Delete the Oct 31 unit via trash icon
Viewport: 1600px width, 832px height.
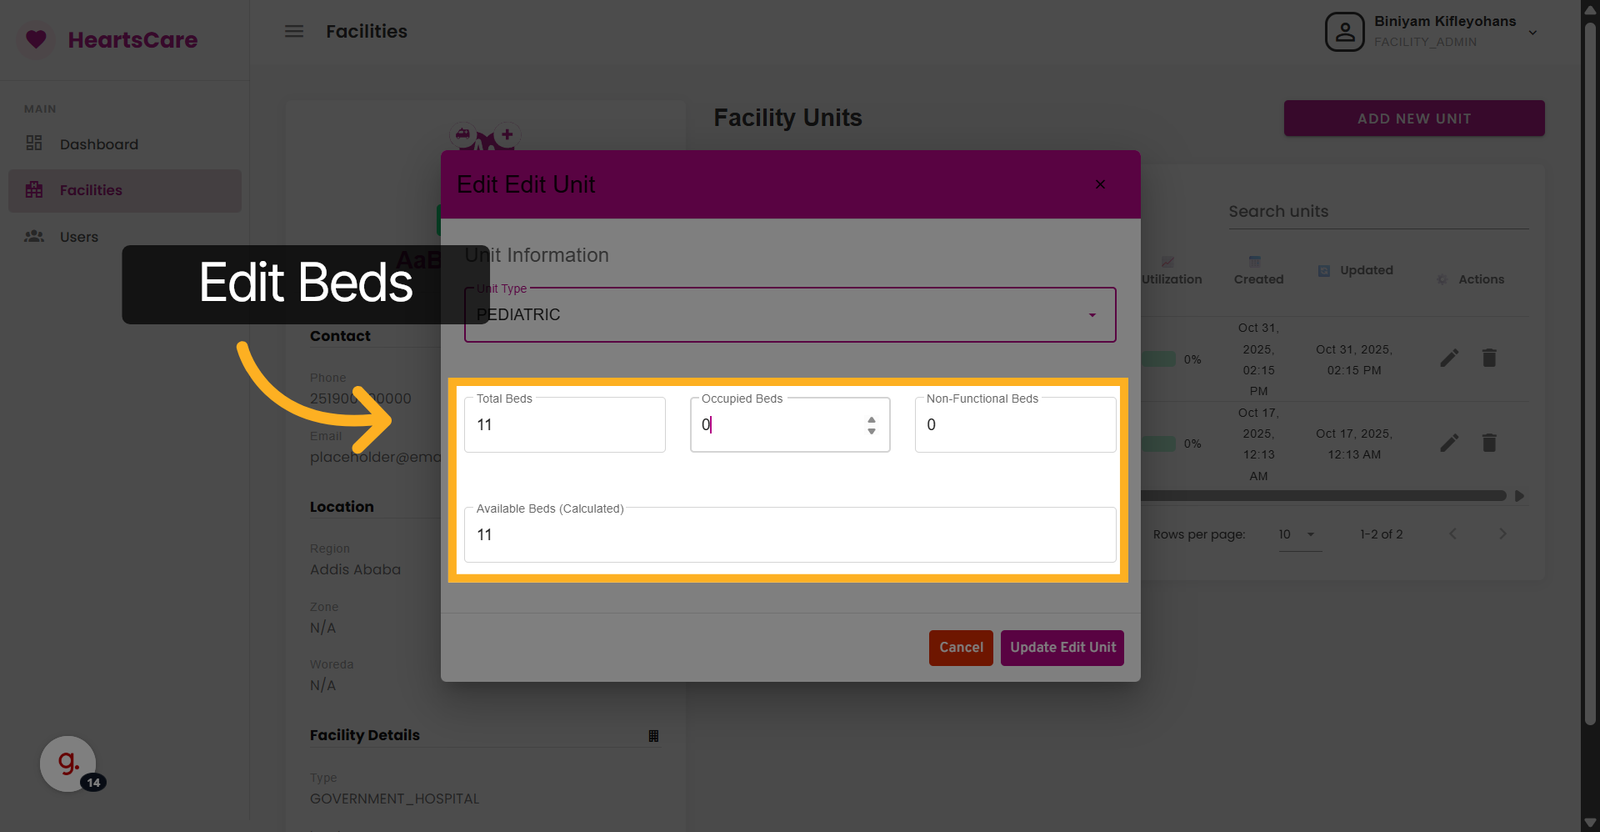[1489, 358]
